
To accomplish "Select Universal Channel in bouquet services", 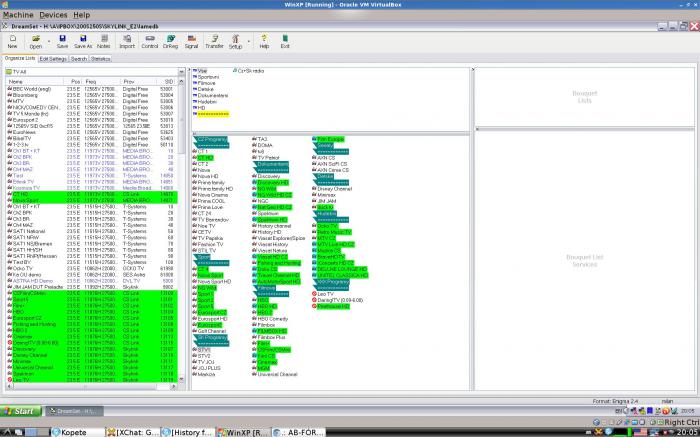I will pos(275,374).
